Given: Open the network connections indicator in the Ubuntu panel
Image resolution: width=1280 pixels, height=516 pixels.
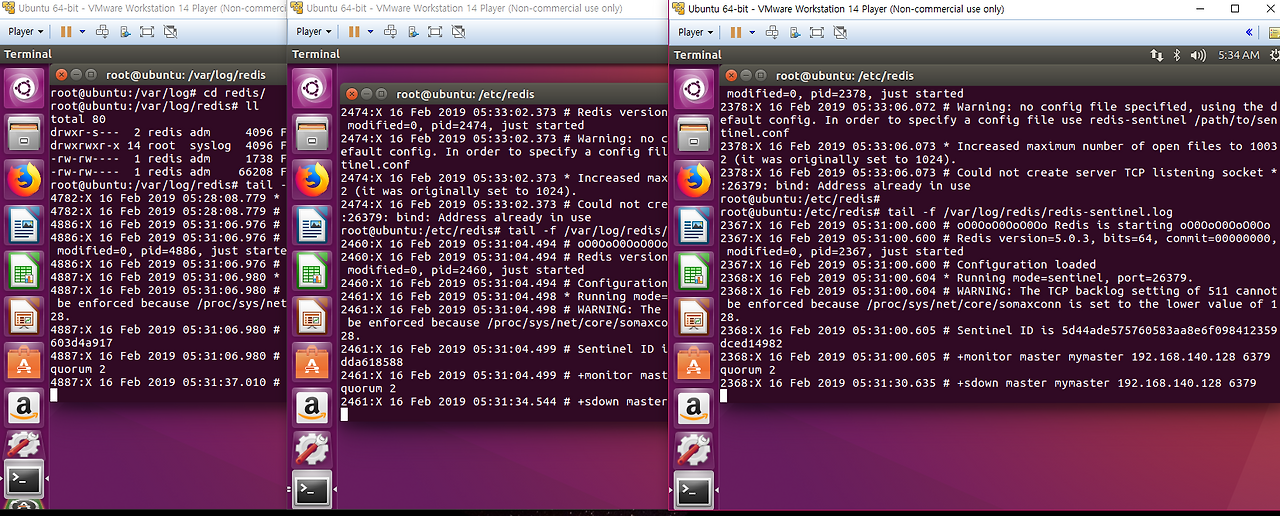Looking at the screenshot, I should [x=1157, y=55].
